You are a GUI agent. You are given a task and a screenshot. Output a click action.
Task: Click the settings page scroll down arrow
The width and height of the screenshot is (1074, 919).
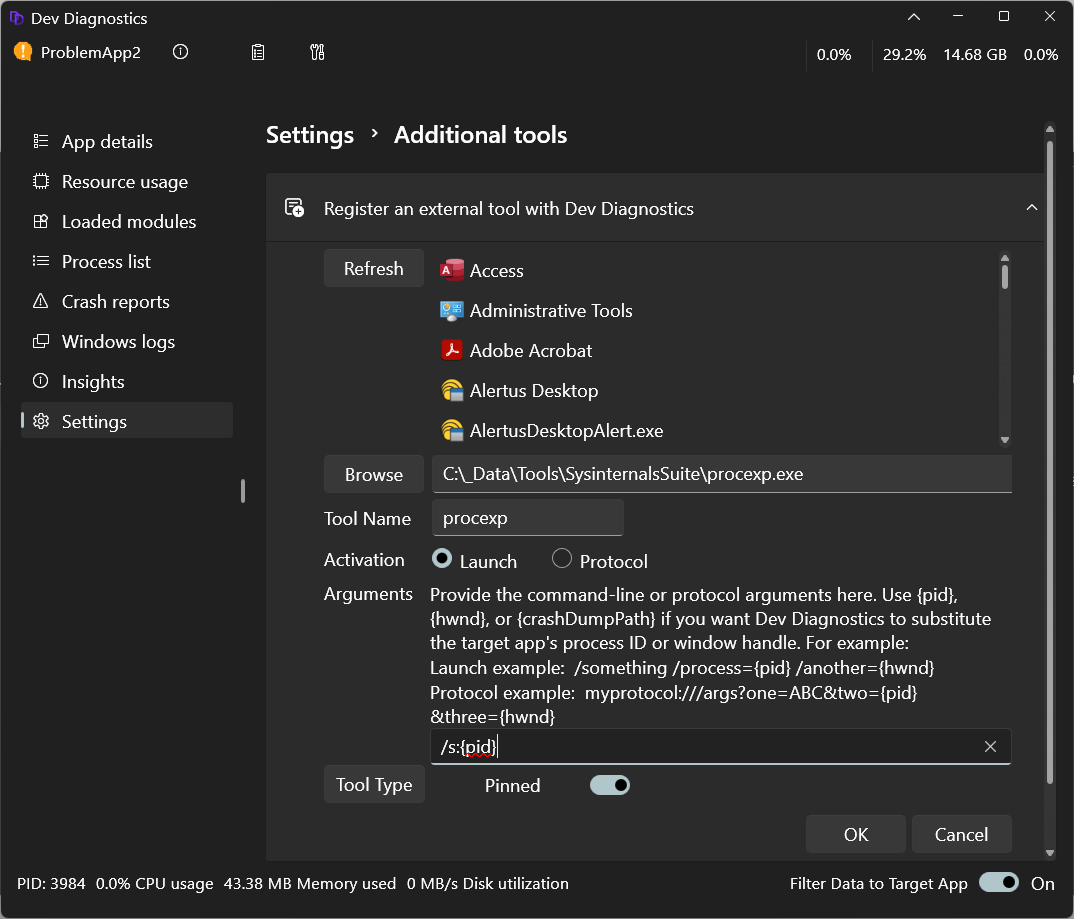(1049, 853)
